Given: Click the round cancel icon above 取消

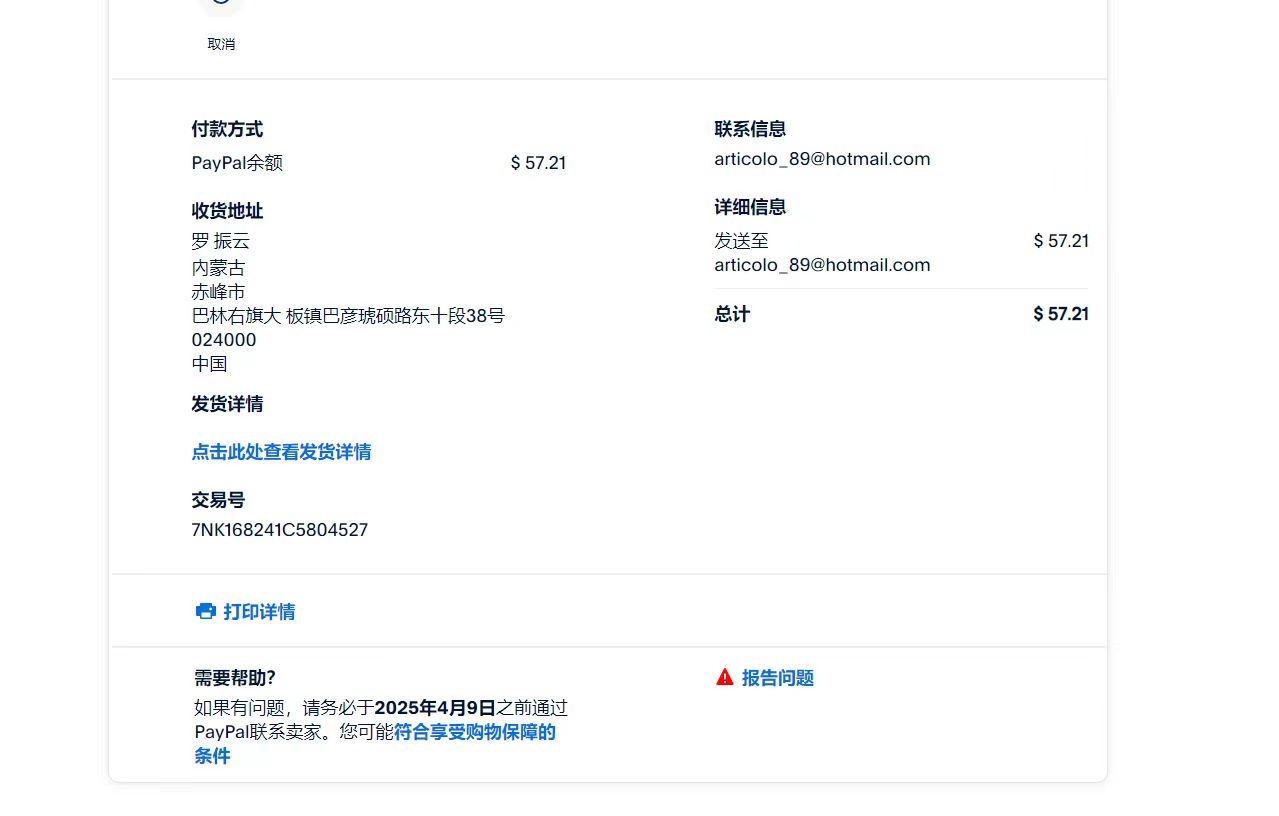Looking at the screenshot, I should click(x=221, y=5).
